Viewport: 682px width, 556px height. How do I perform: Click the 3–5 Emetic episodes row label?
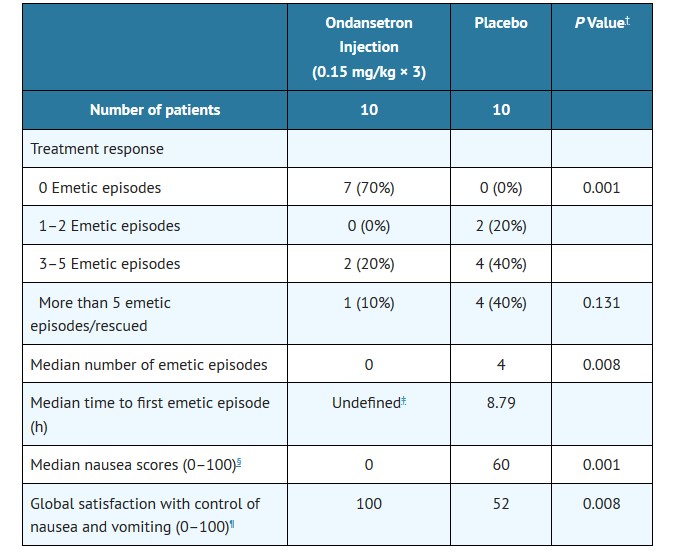point(106,264)
